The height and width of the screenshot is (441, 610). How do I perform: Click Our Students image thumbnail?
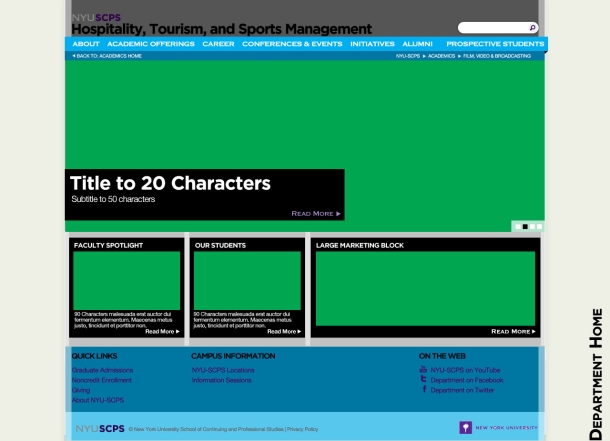pos(247,280)
